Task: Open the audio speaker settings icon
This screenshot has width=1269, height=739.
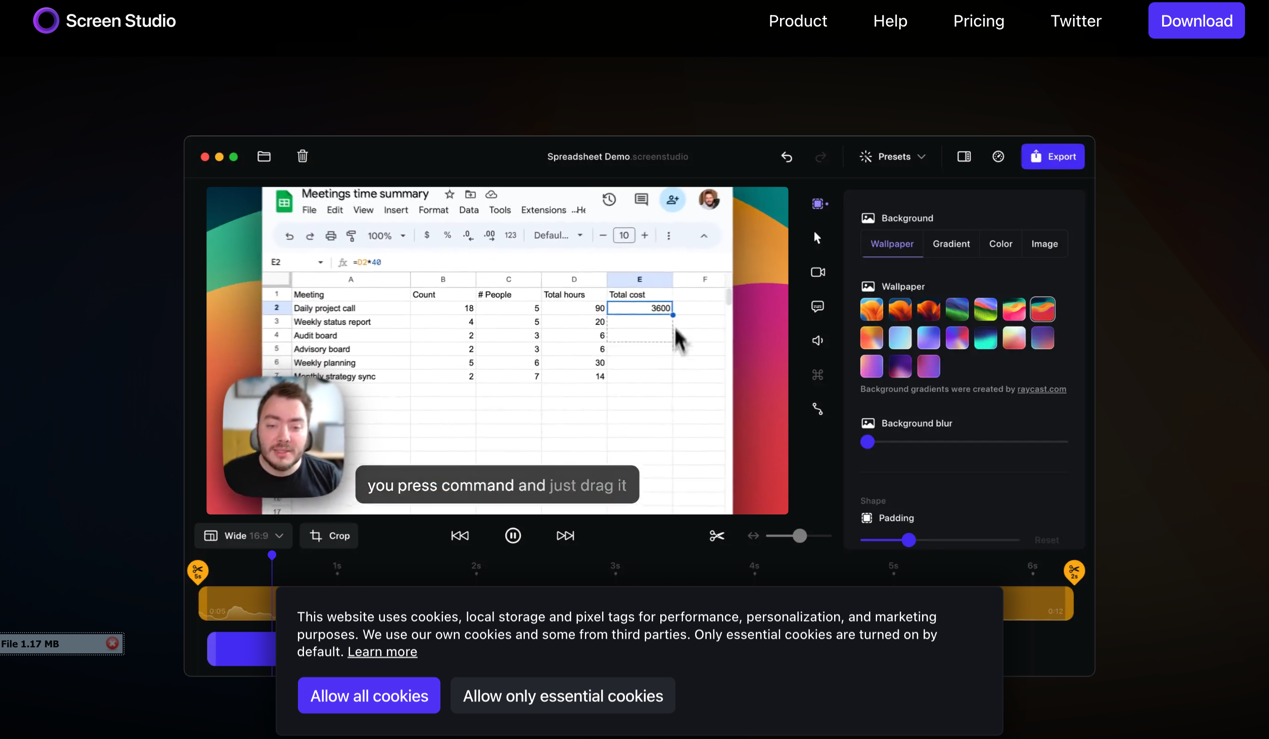Action: point(817,341)
